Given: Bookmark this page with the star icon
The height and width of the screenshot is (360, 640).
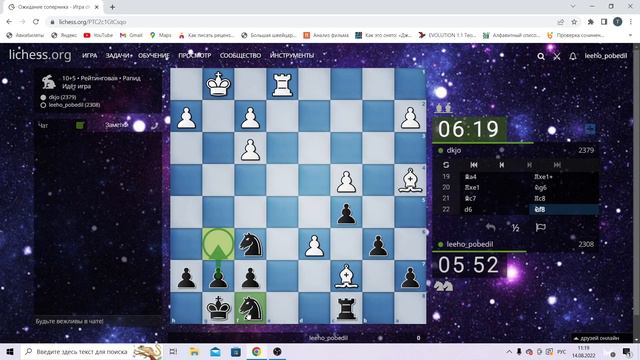Looking at the screenshot, I should [574, 22].
